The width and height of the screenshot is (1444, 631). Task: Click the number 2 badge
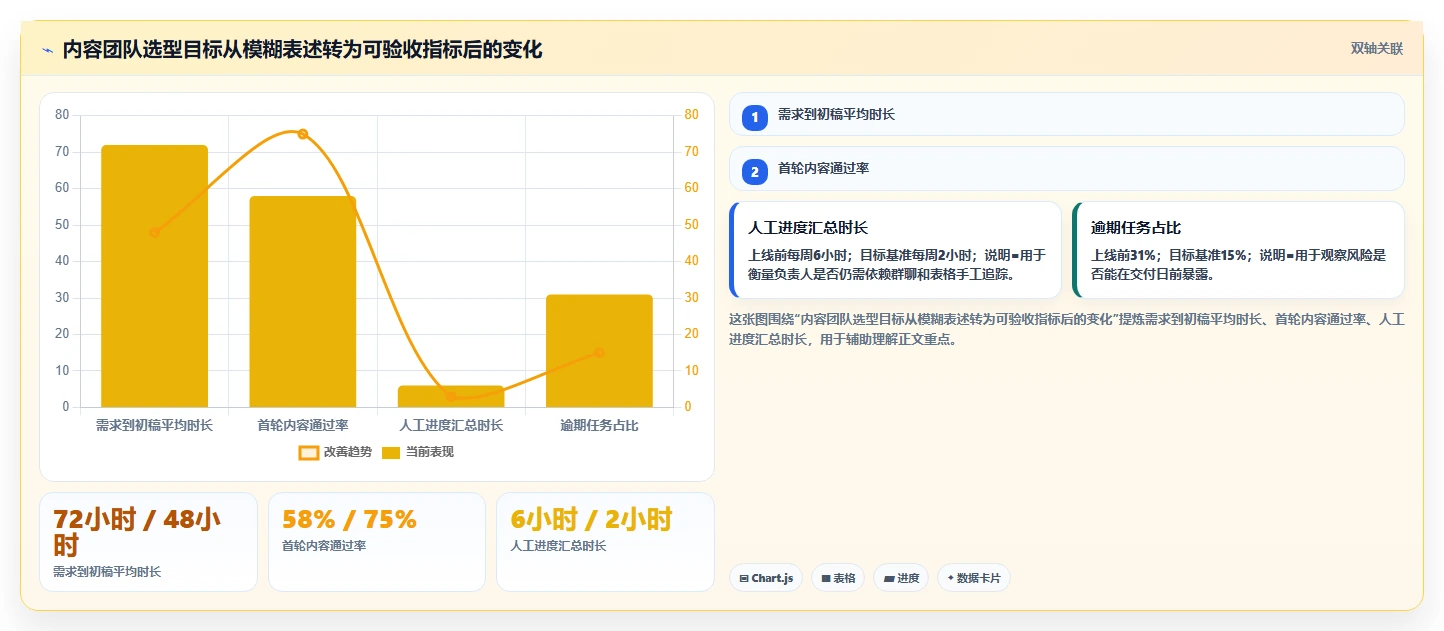click(x=755, y=172)
